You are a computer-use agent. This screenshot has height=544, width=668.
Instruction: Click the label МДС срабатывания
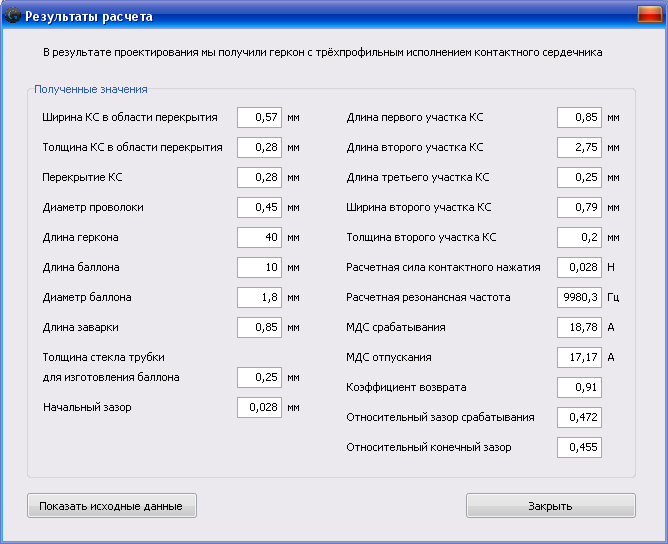[x=396, y=328]
